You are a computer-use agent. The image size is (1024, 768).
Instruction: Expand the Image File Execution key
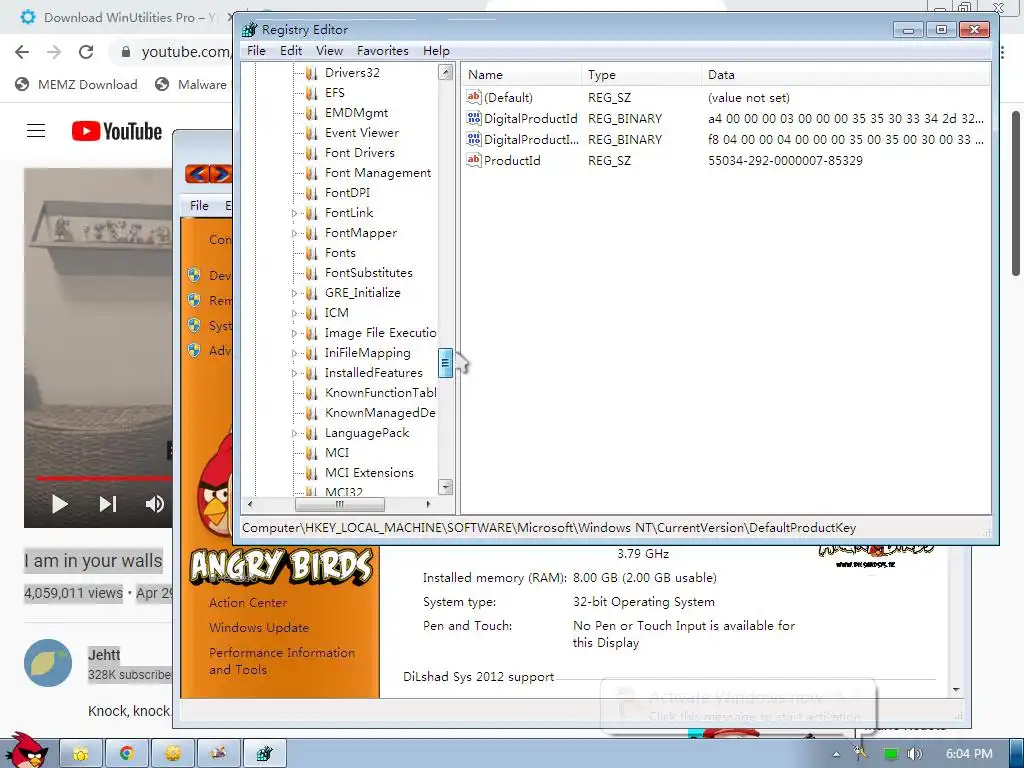click(x=294, y=334)
